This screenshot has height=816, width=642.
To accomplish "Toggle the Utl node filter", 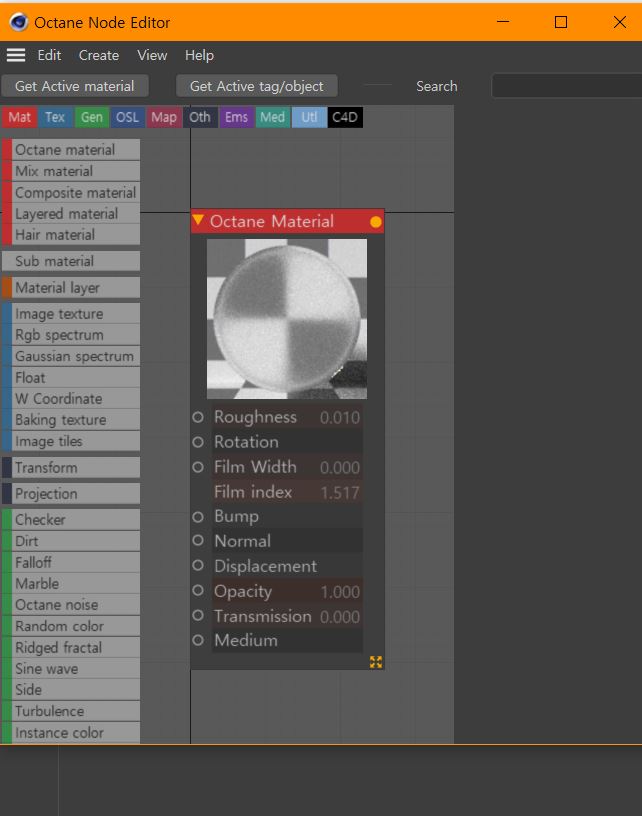I will click(309, 117).
